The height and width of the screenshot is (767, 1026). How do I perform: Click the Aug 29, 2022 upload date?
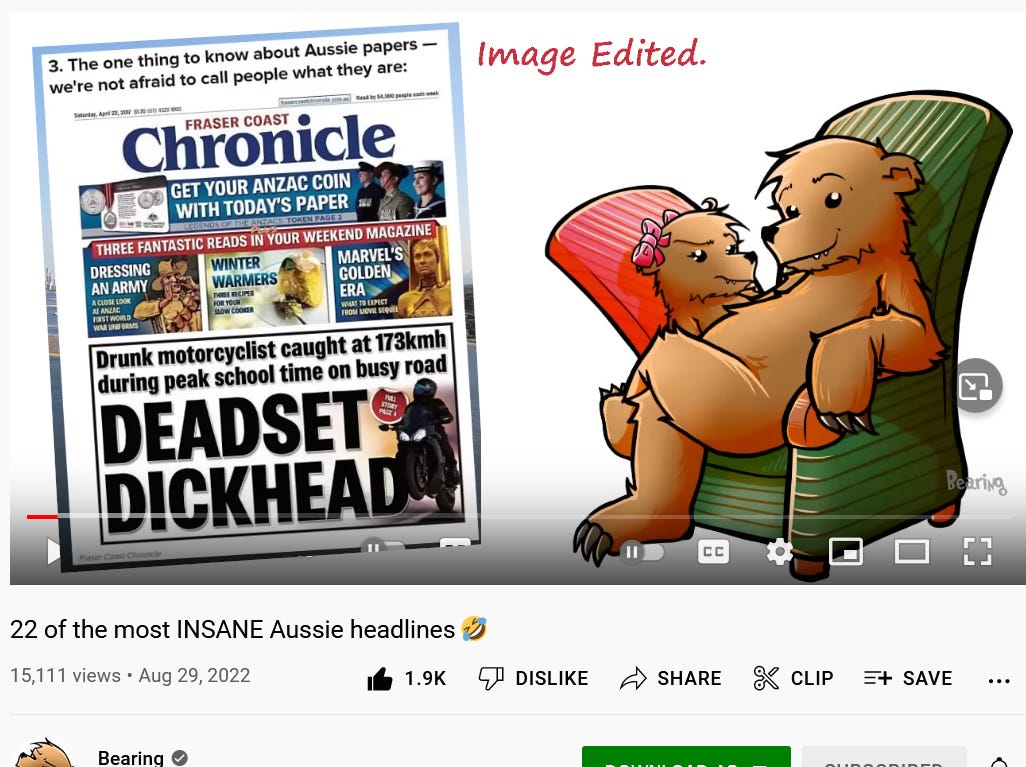click(194, 675)
